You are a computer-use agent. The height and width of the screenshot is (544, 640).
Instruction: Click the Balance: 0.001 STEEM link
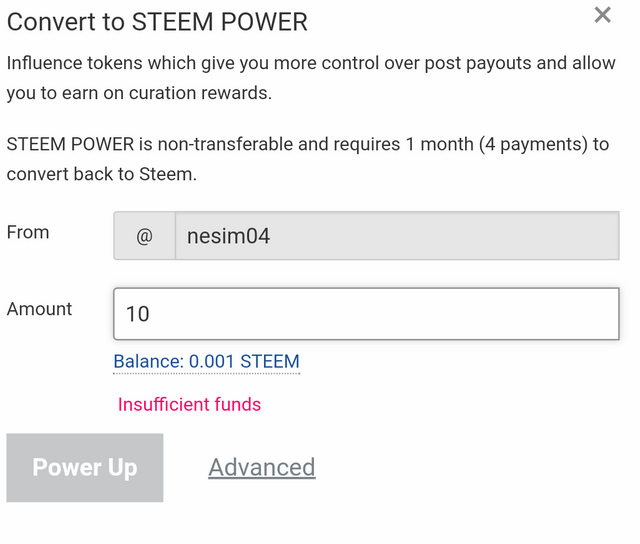pos(206,362)
